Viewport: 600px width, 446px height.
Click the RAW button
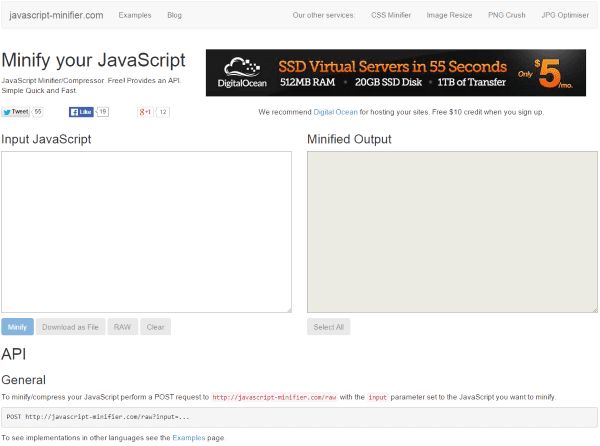click(x=122, y=327)
